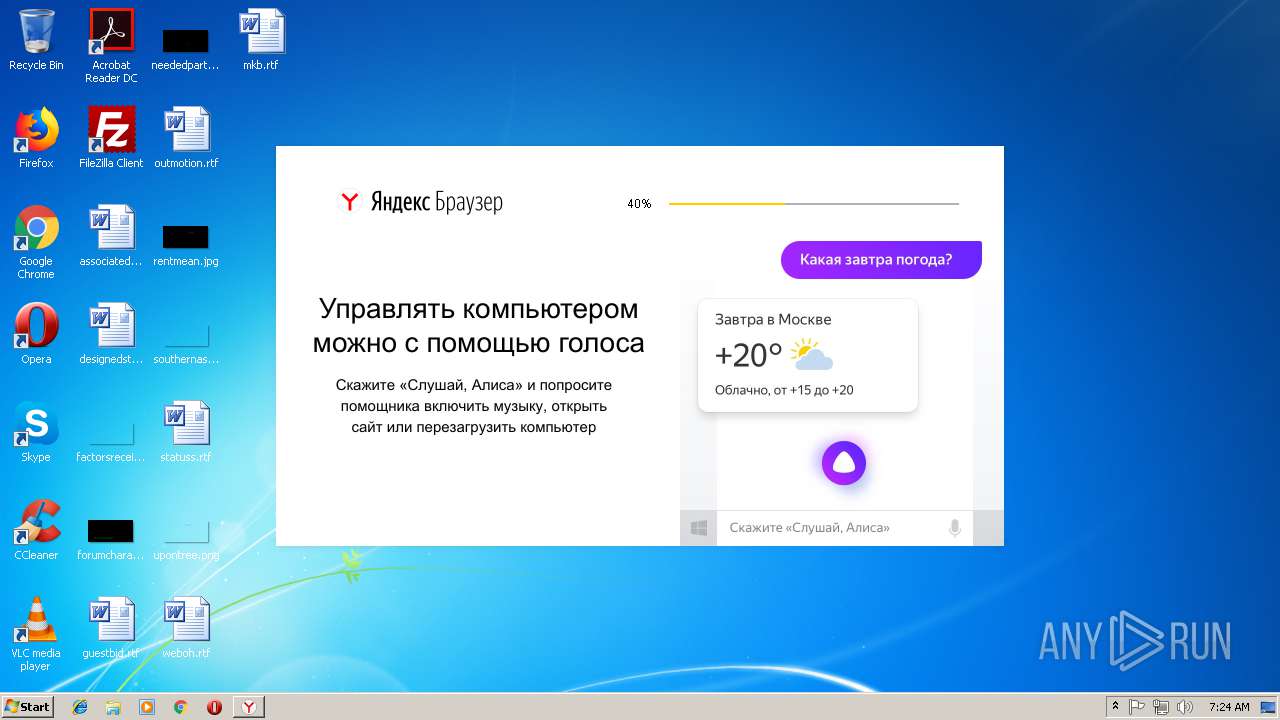Show hidden system tray icons
This screenshot has width=1280, height=720.
[x=1115, y=707]
